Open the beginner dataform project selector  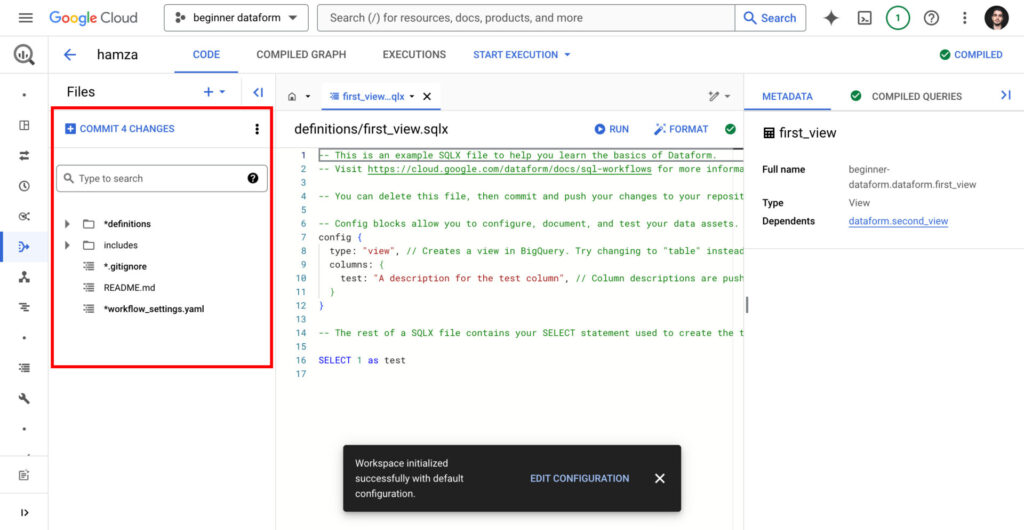point(236,18)
